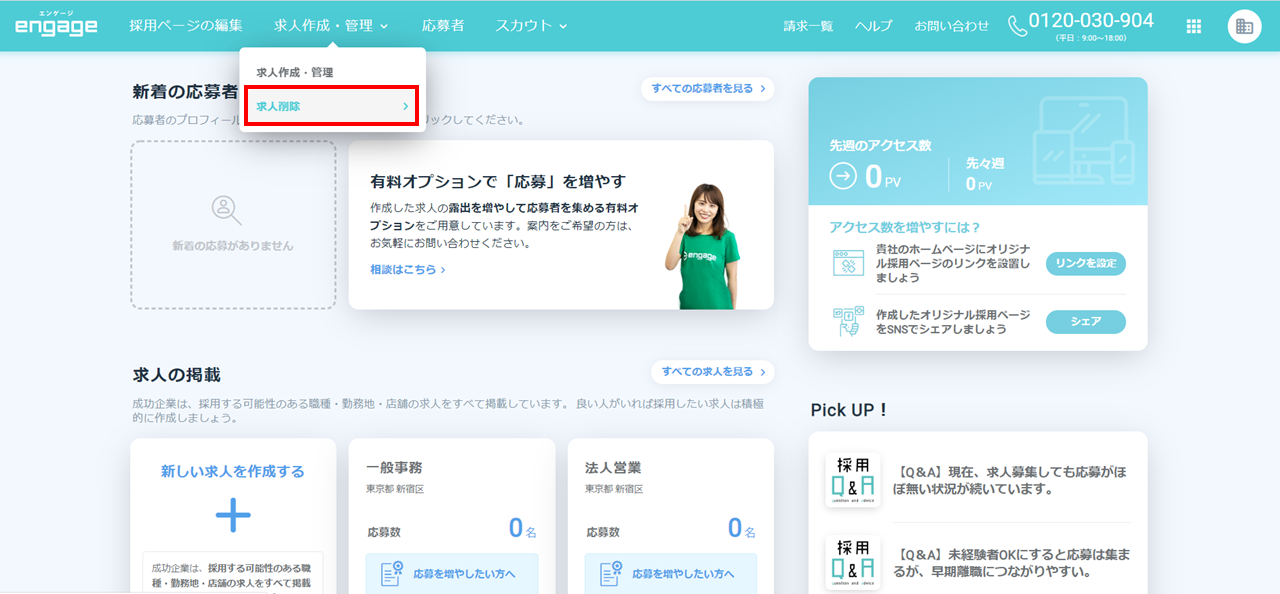The image size is (1280, 594).
Task: Click the 求人の掲載 section heading
Action: click(177, 375)
